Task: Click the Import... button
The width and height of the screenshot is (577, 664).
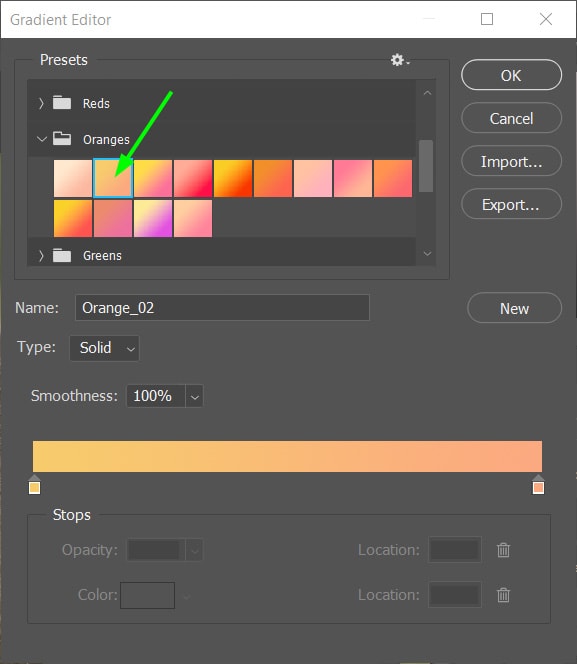Action: click(511, 161)
